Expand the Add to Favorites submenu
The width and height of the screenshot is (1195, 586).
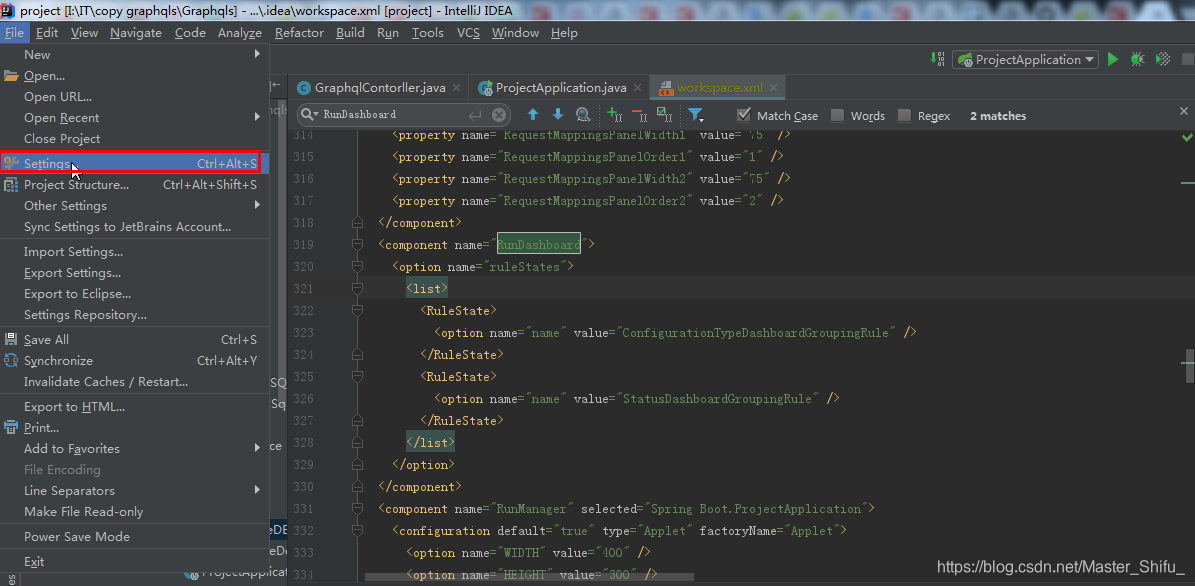(x=134, y=449)
